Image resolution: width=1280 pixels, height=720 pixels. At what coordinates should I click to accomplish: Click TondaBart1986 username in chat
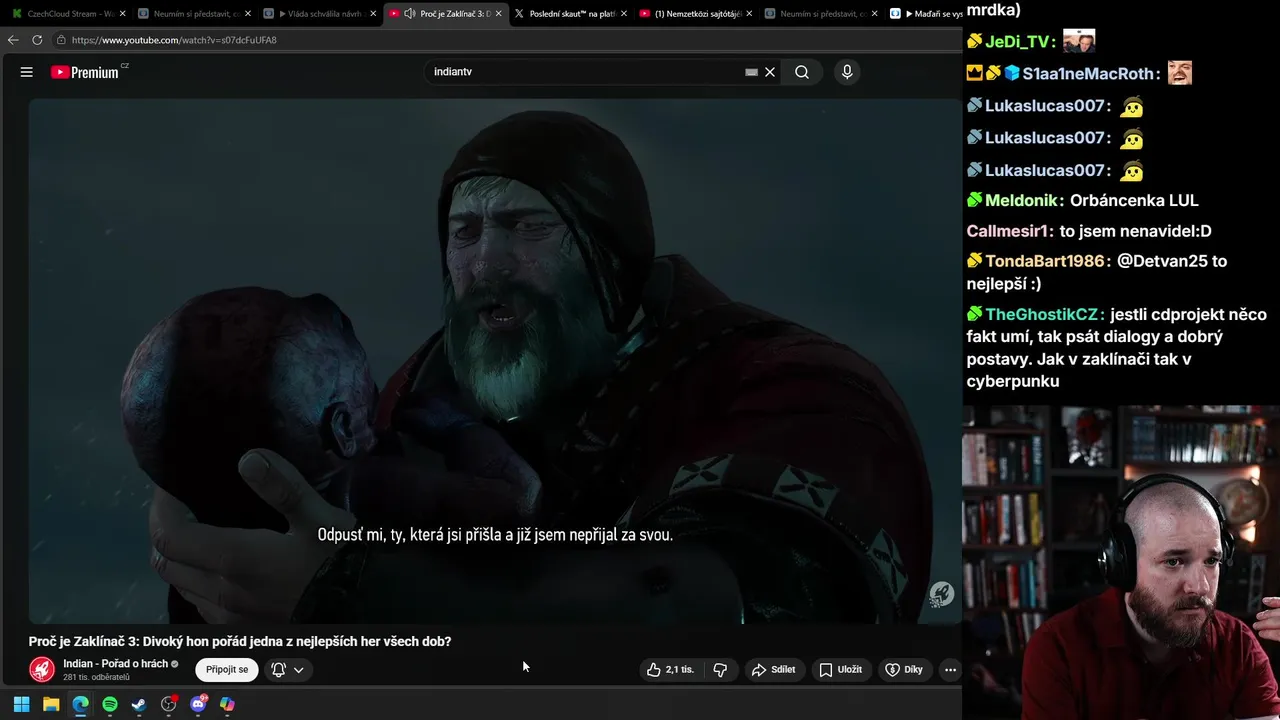tap(1046, 261)
